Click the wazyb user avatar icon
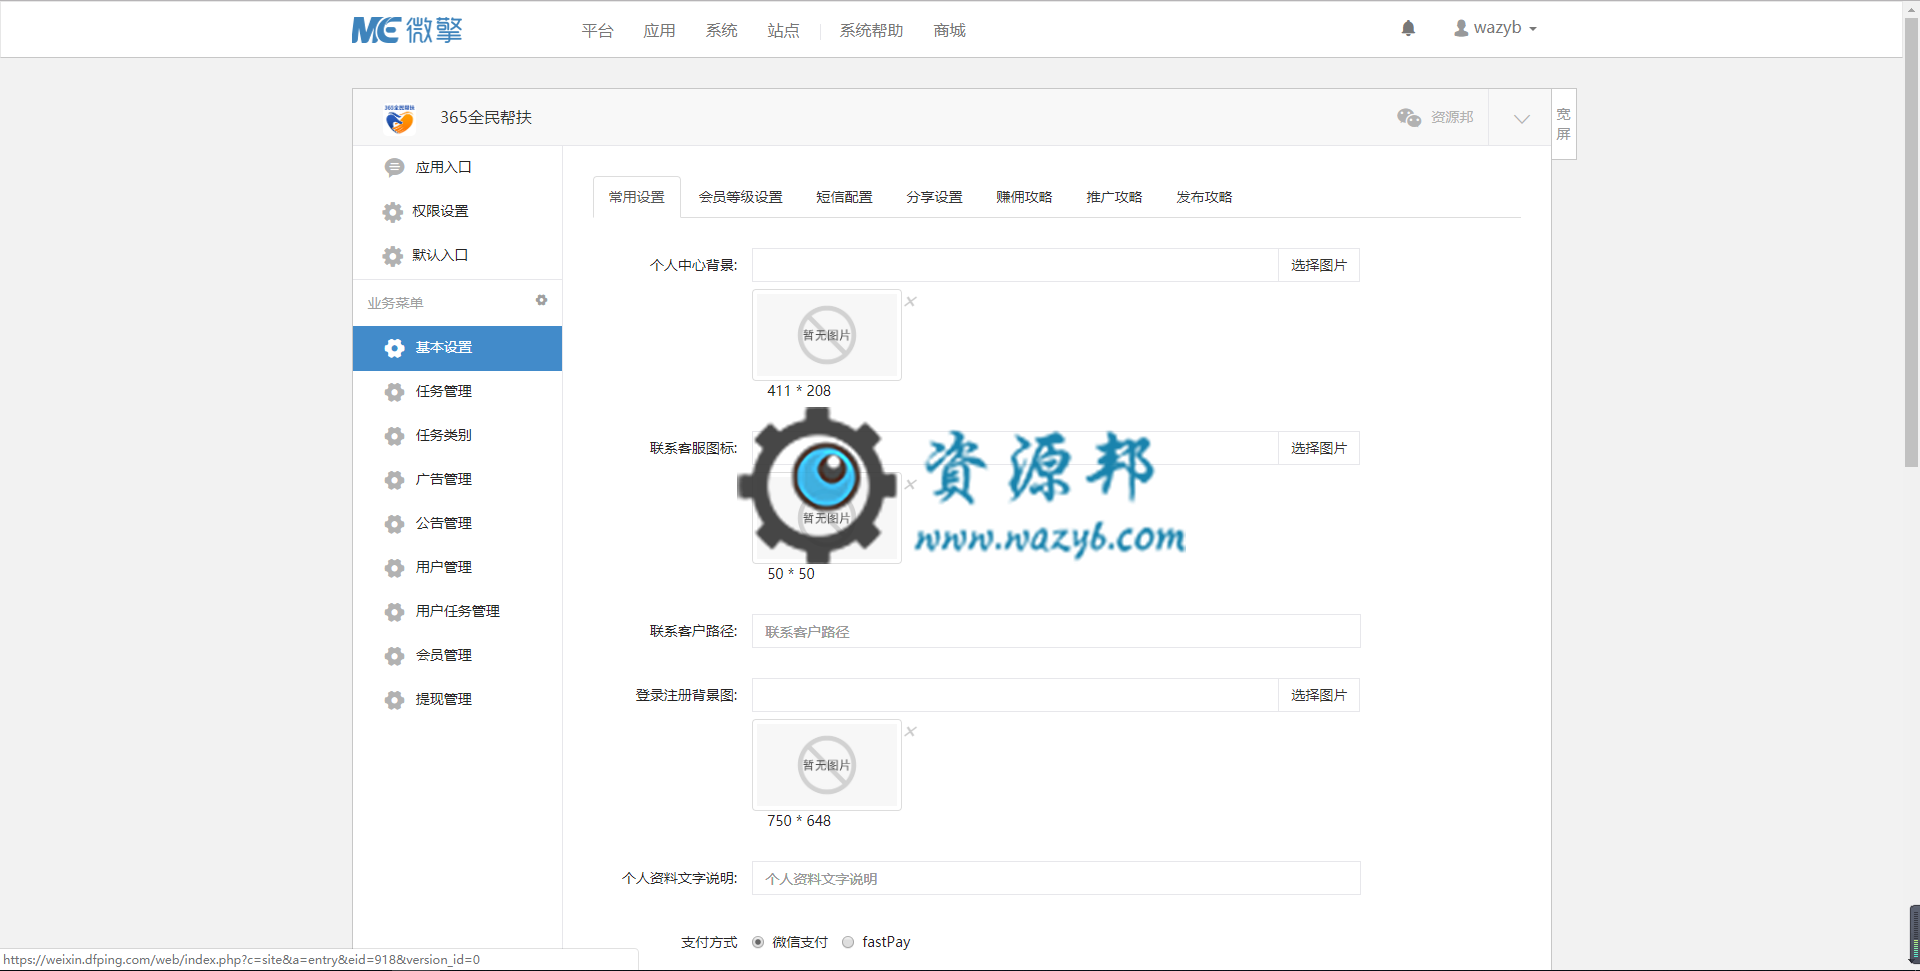This screenshot has width=1920, height=971. click(x=1461, y=28)
